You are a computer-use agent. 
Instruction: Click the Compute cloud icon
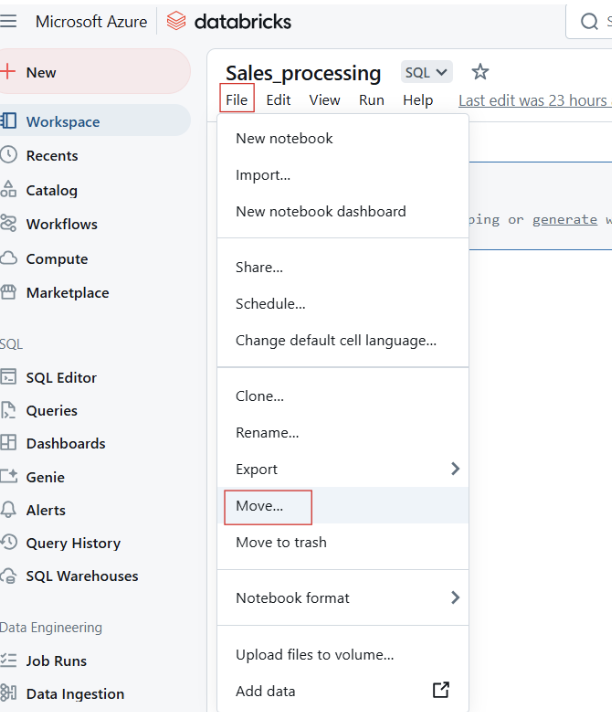[x=8, y=258]
